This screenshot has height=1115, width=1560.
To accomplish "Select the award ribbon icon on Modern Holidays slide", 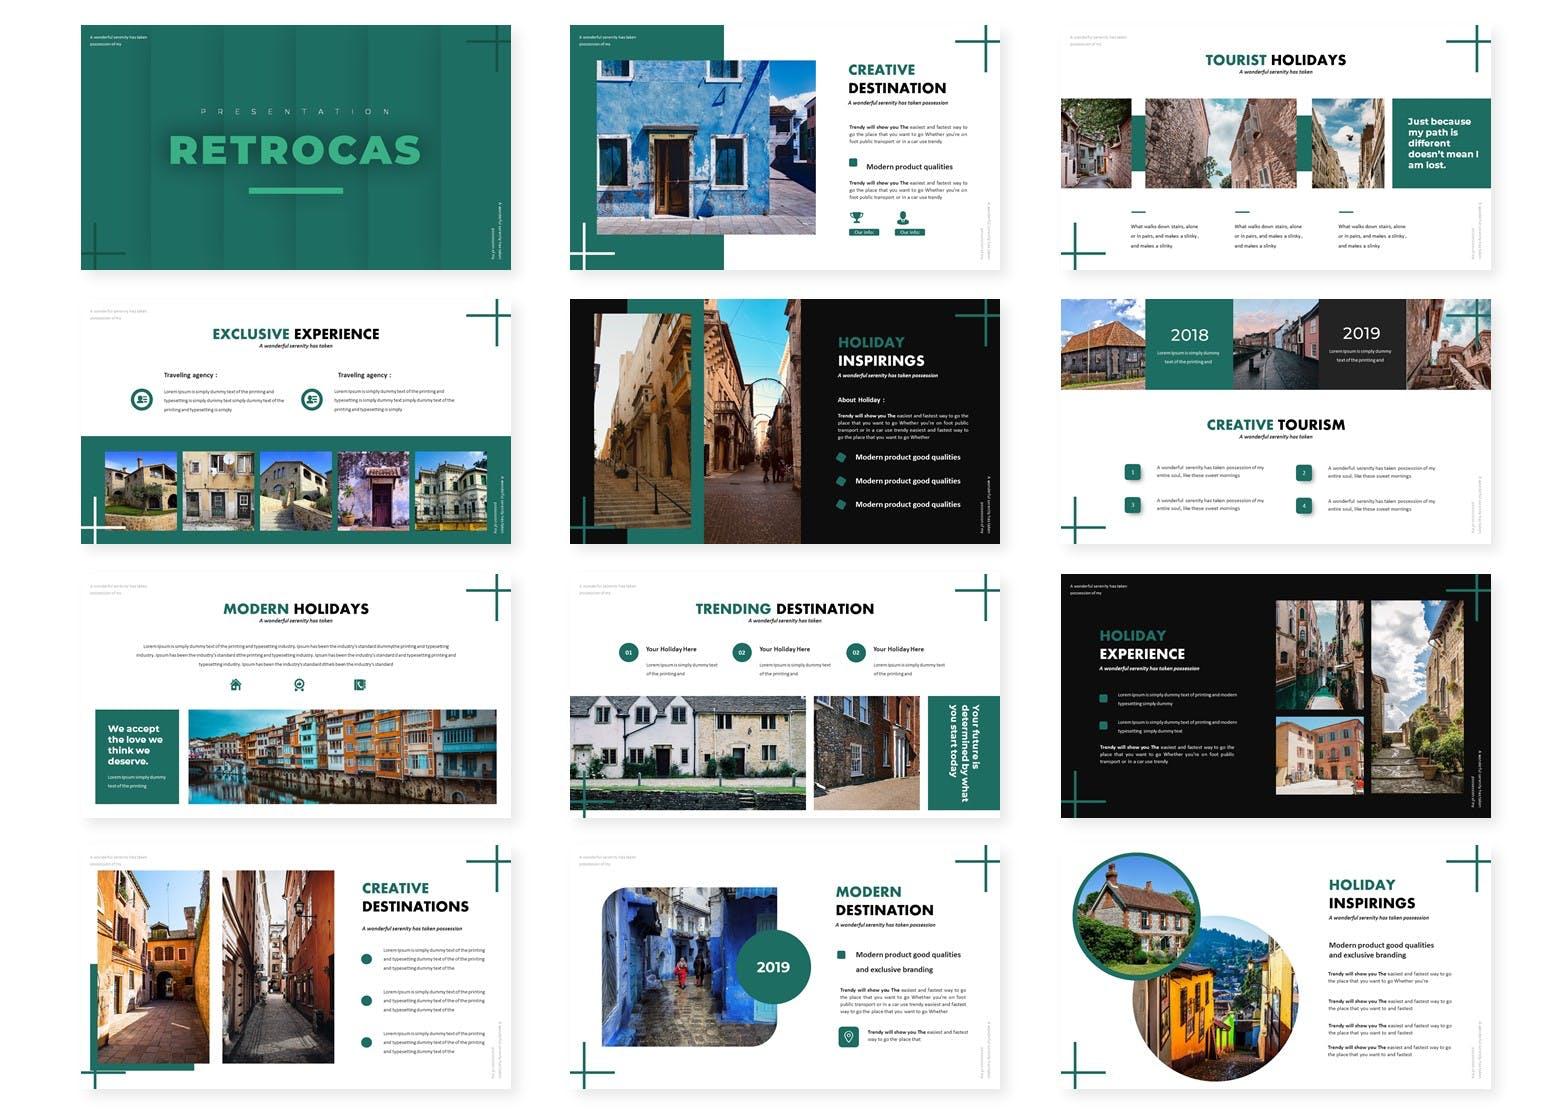I will (x=299, y=685).
